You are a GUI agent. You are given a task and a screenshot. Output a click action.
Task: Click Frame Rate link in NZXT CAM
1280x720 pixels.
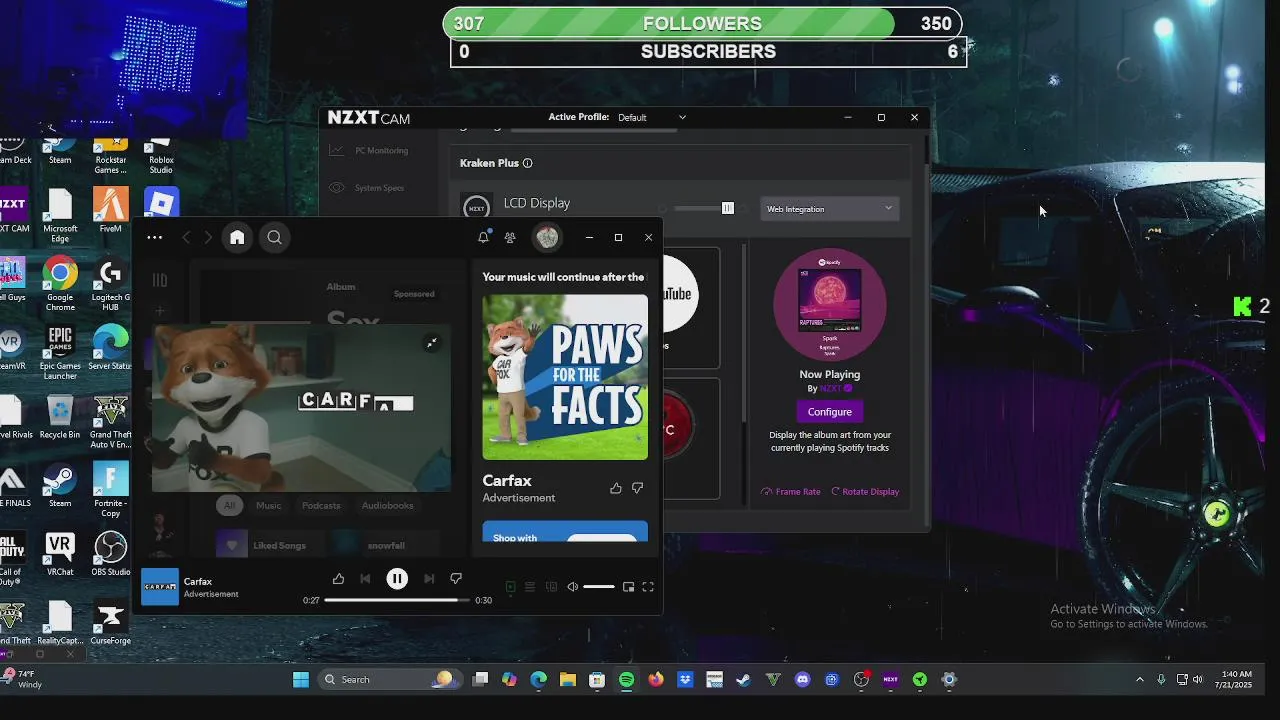791,491
